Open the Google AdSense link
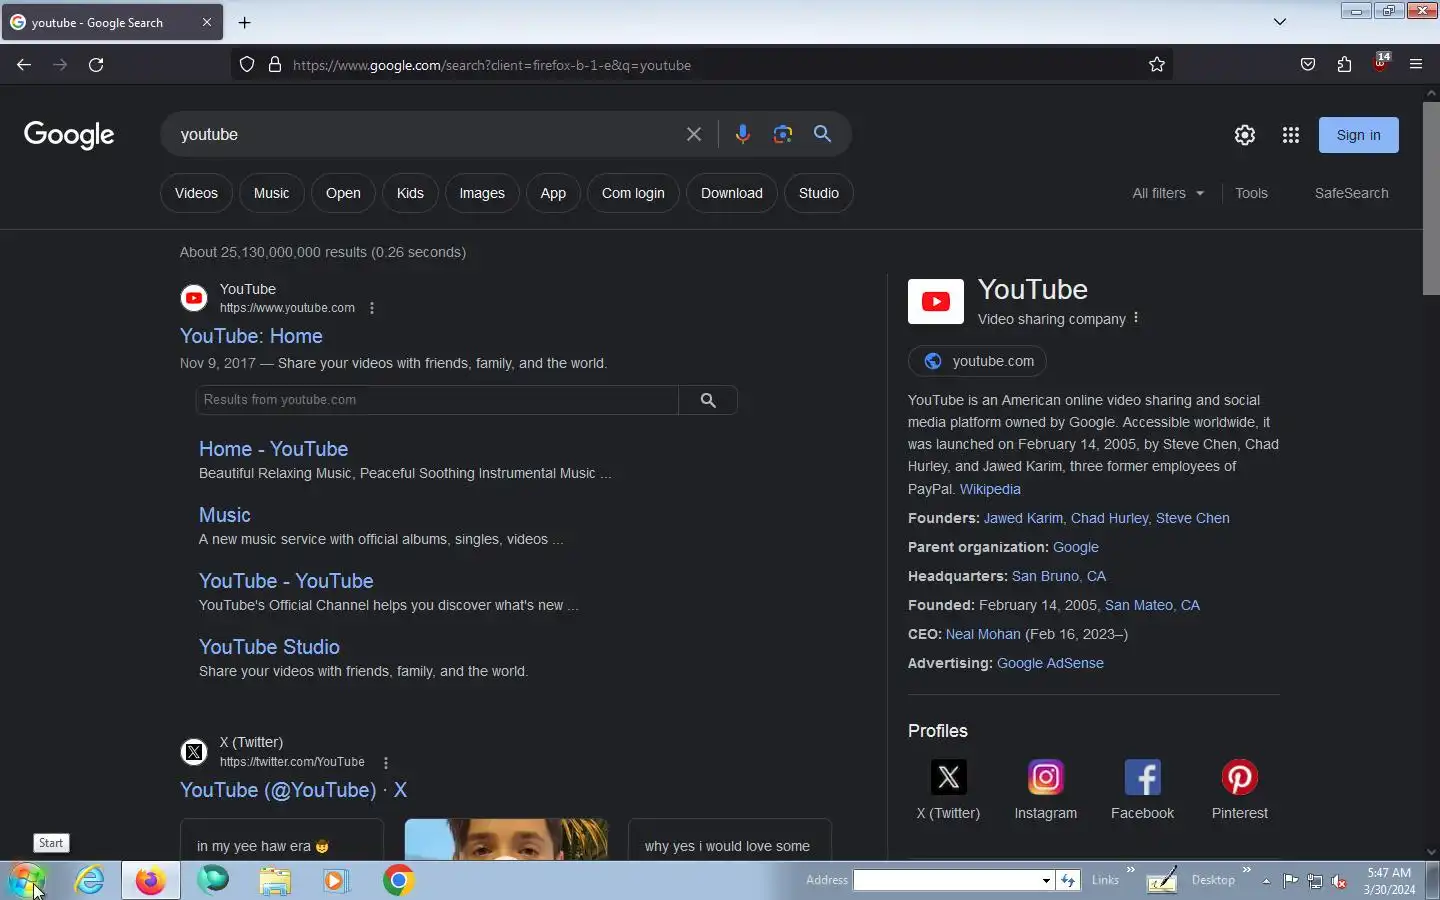1440x900 pixels. 1050,663
